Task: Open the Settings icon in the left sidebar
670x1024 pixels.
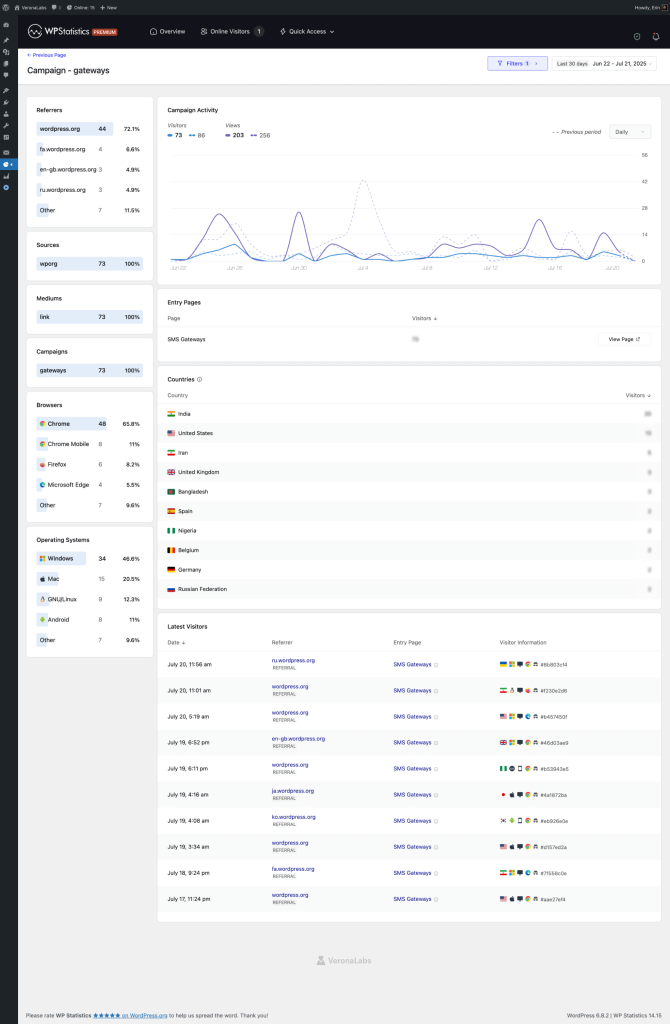Action: point(6,137)
